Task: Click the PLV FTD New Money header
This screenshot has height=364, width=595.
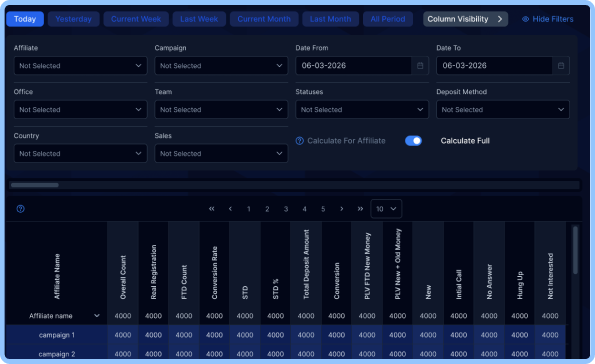Action: pos(367,266)
